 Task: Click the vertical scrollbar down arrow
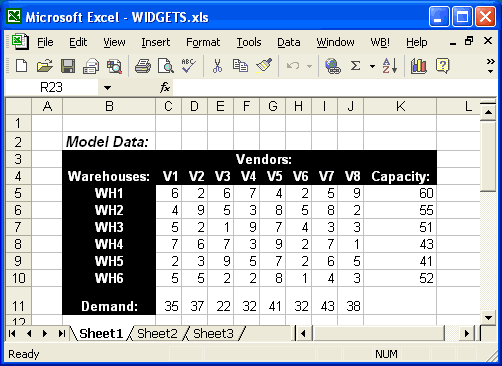488,317
